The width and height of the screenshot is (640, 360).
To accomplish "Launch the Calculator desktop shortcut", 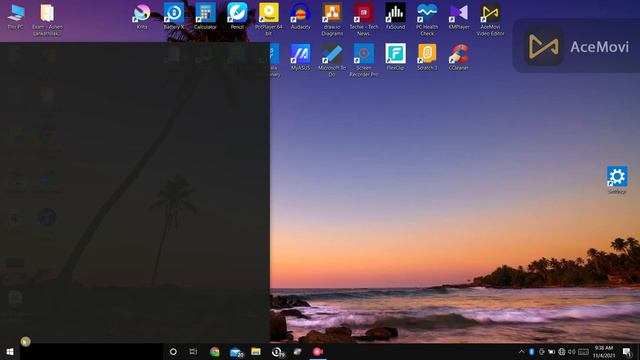I will [205, 16].
